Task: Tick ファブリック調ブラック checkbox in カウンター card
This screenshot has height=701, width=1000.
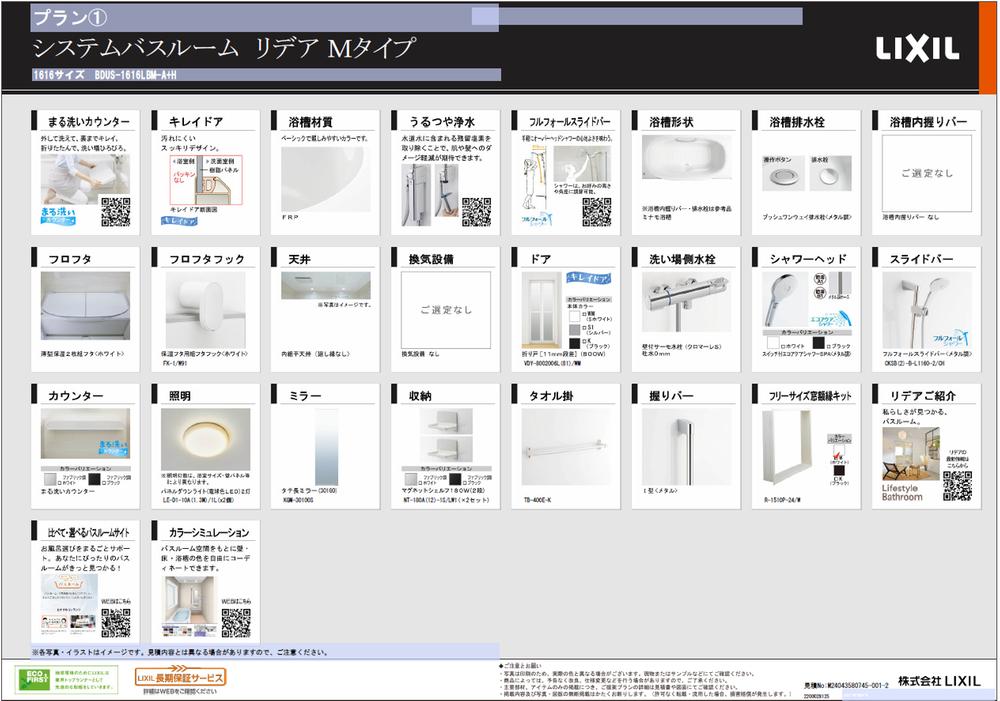Action: tap(106, 482)
